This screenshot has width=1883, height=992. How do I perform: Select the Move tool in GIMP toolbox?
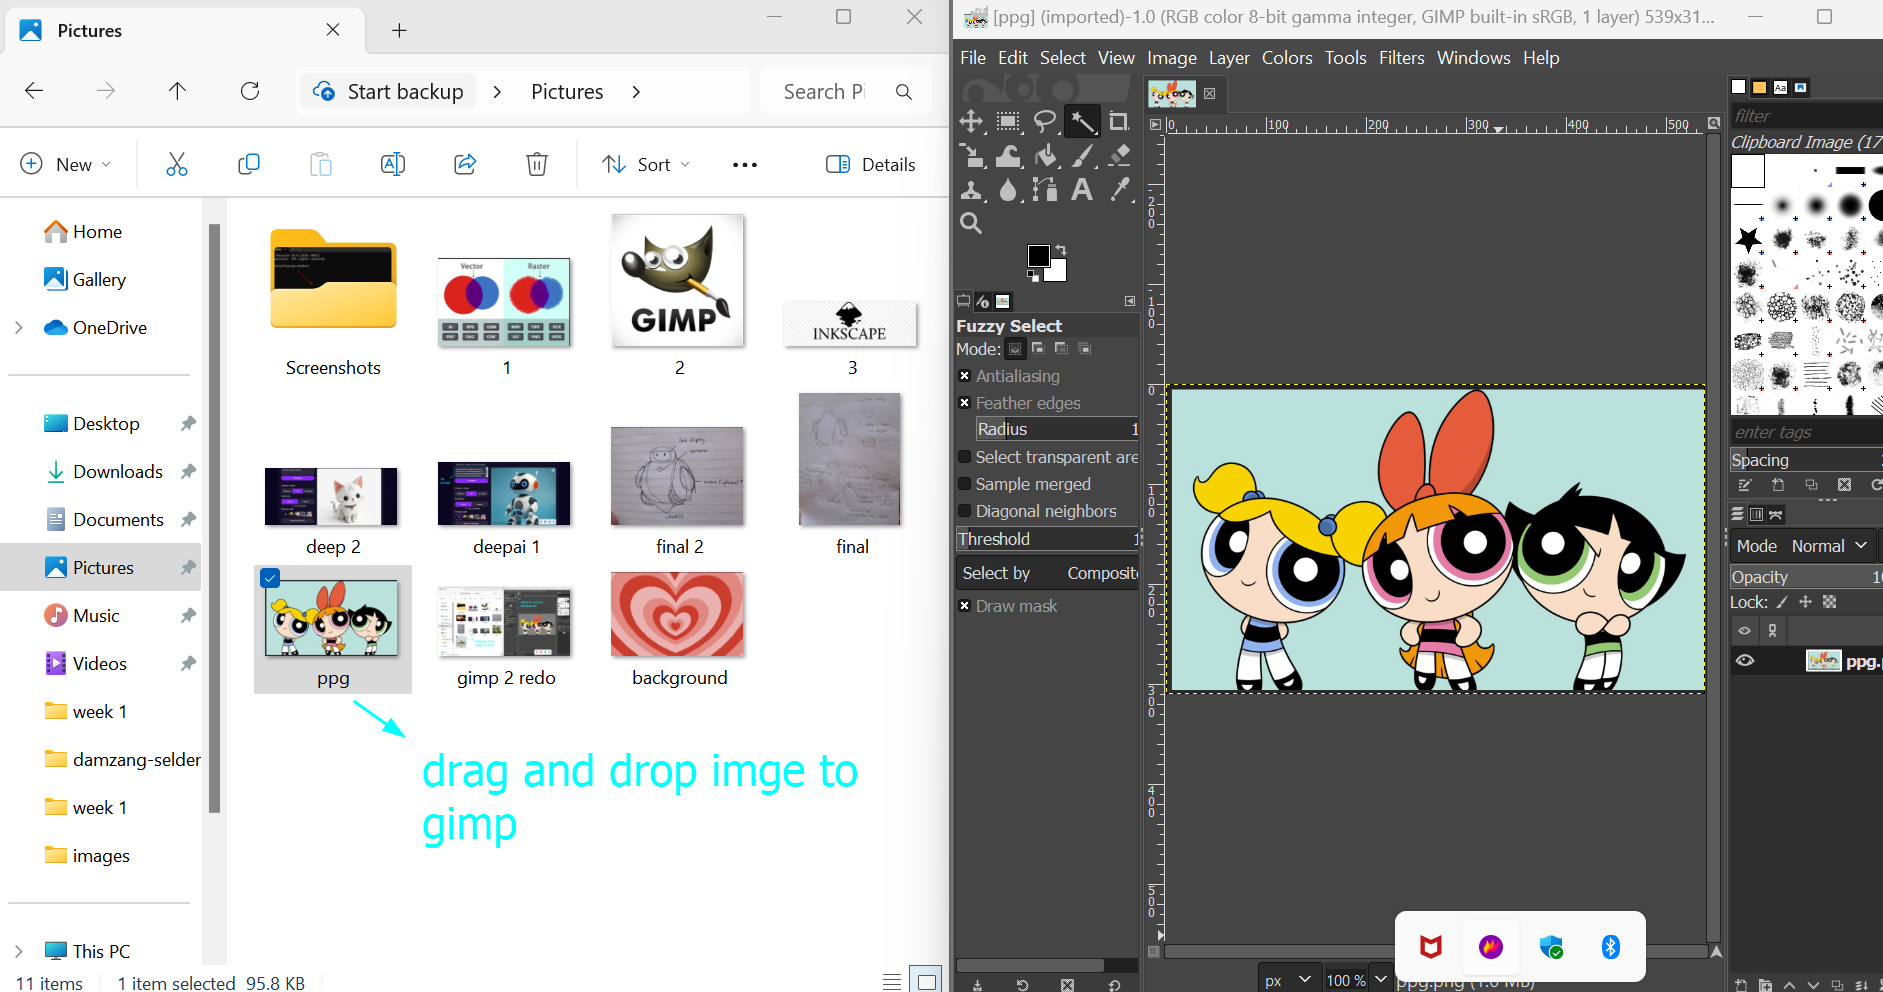pos(971,122)
